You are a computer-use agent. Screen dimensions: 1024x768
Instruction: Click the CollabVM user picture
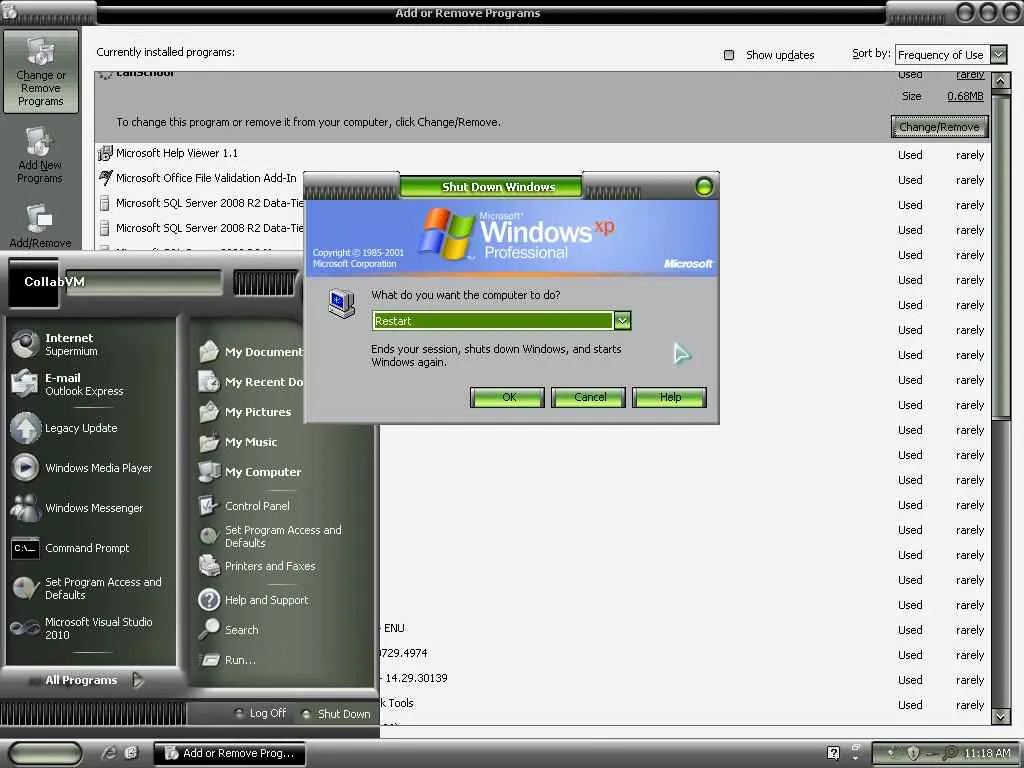click(33, 282)
